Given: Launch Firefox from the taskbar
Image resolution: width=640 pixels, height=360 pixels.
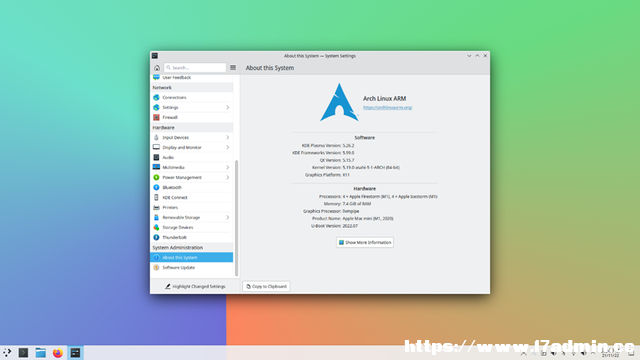Looking at the screenshot, I should [x=58, y=353].
